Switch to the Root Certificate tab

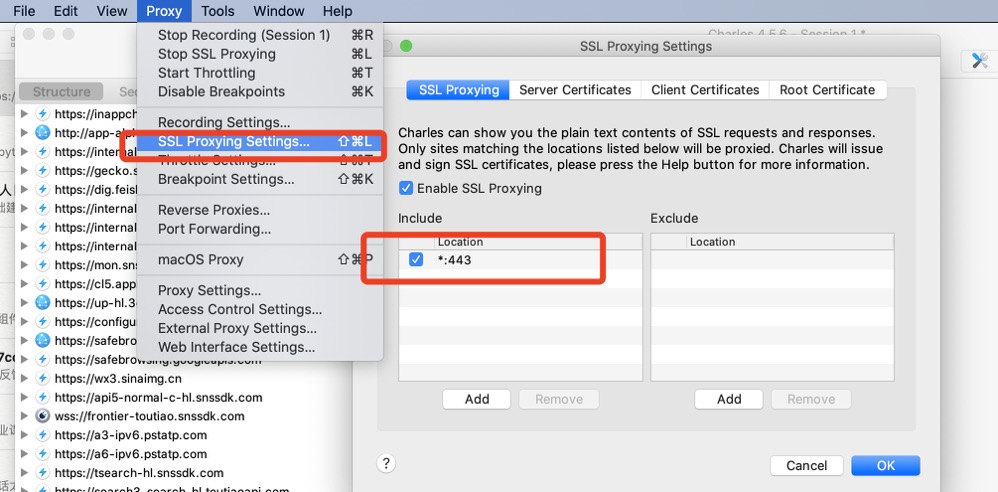click(x=827, y=90)
